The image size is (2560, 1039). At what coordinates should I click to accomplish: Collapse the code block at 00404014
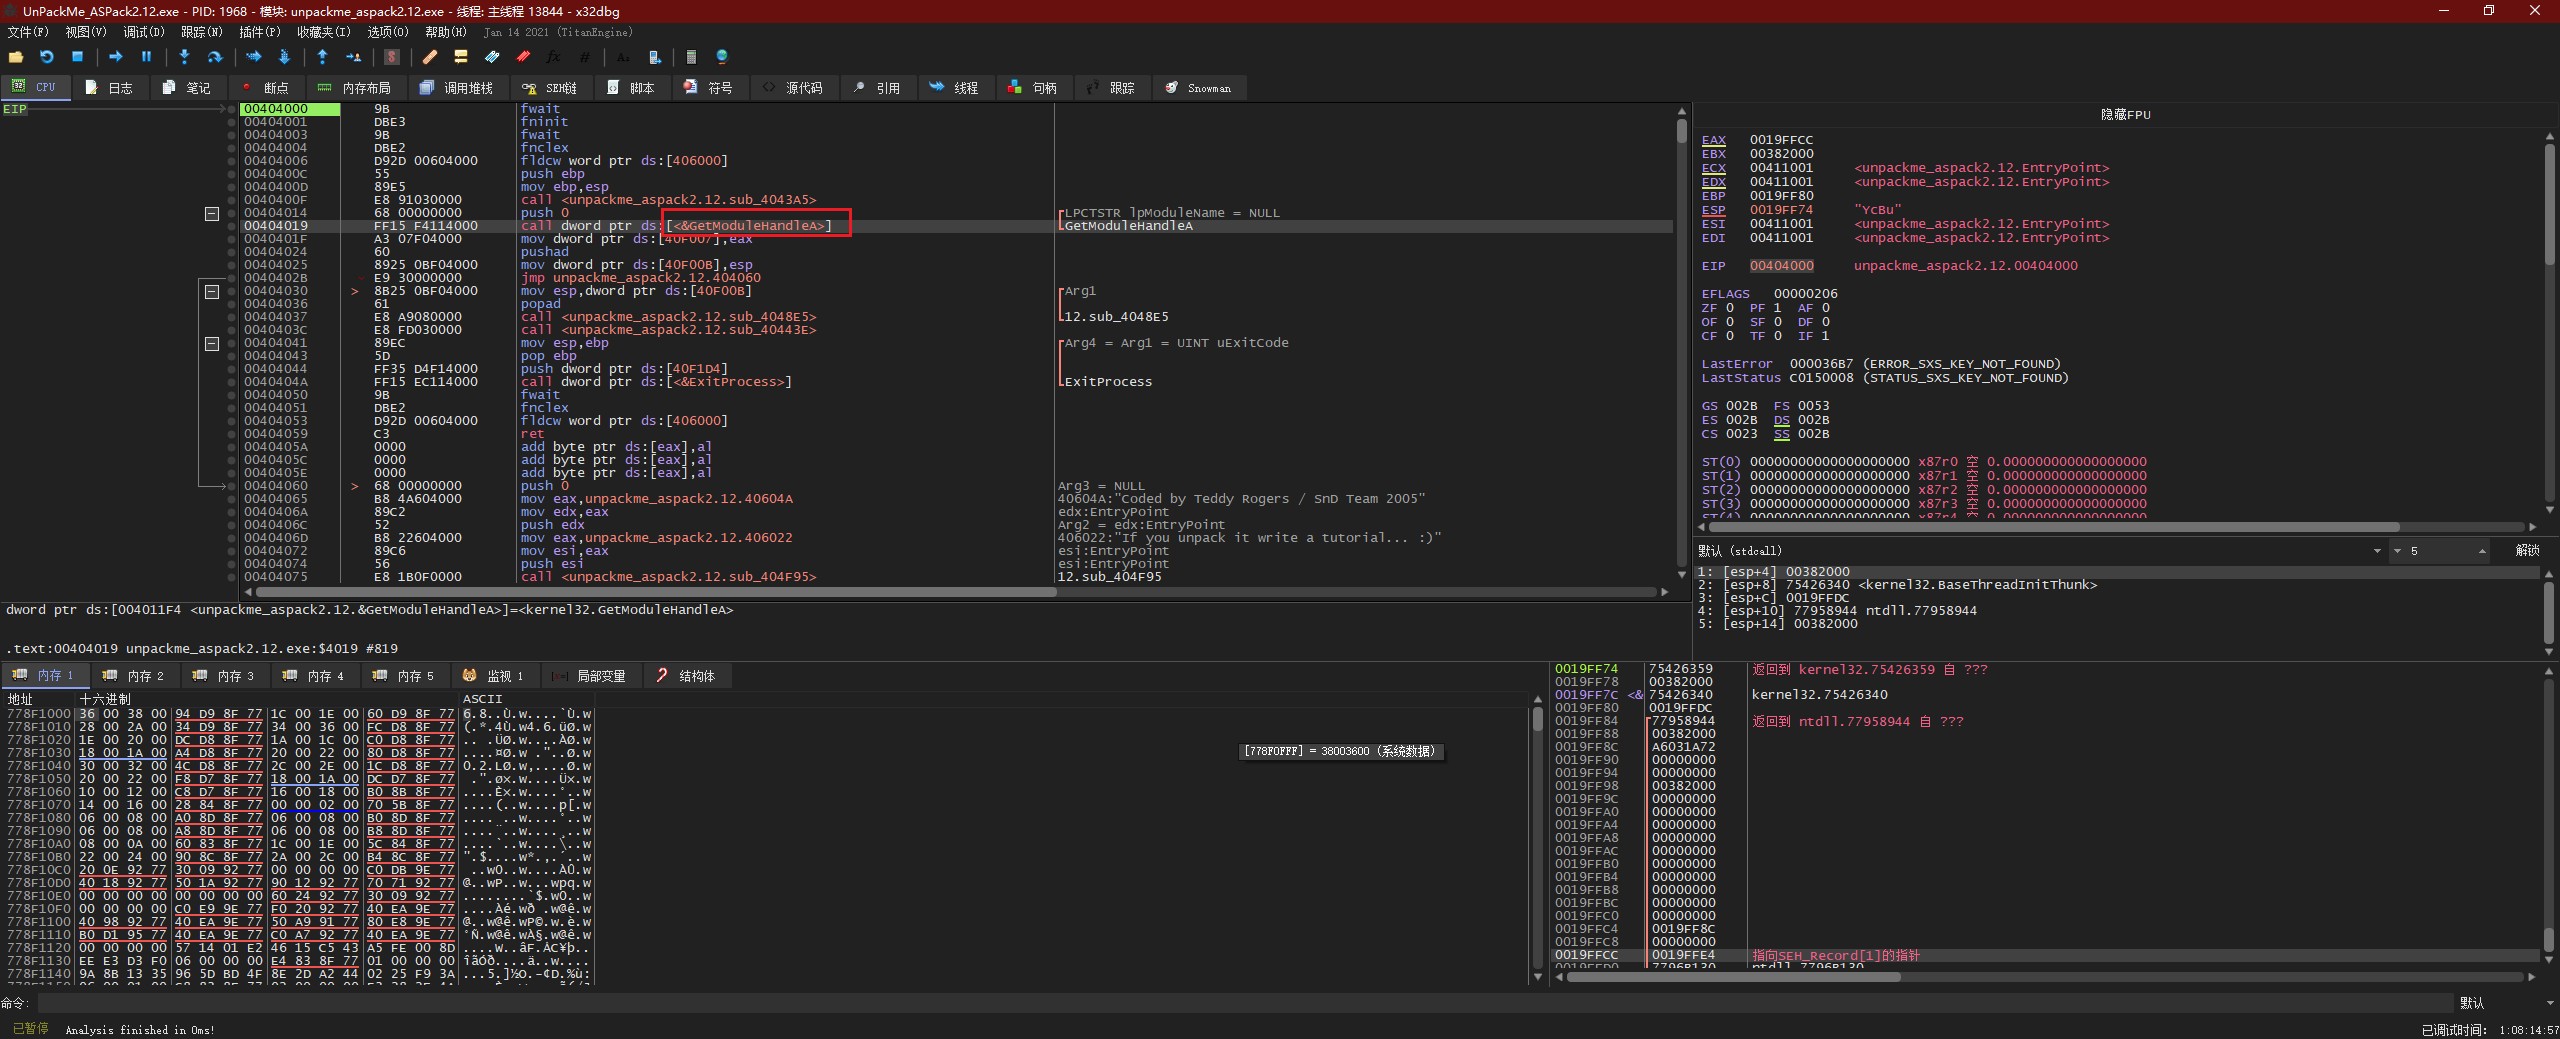pos(212,213)
